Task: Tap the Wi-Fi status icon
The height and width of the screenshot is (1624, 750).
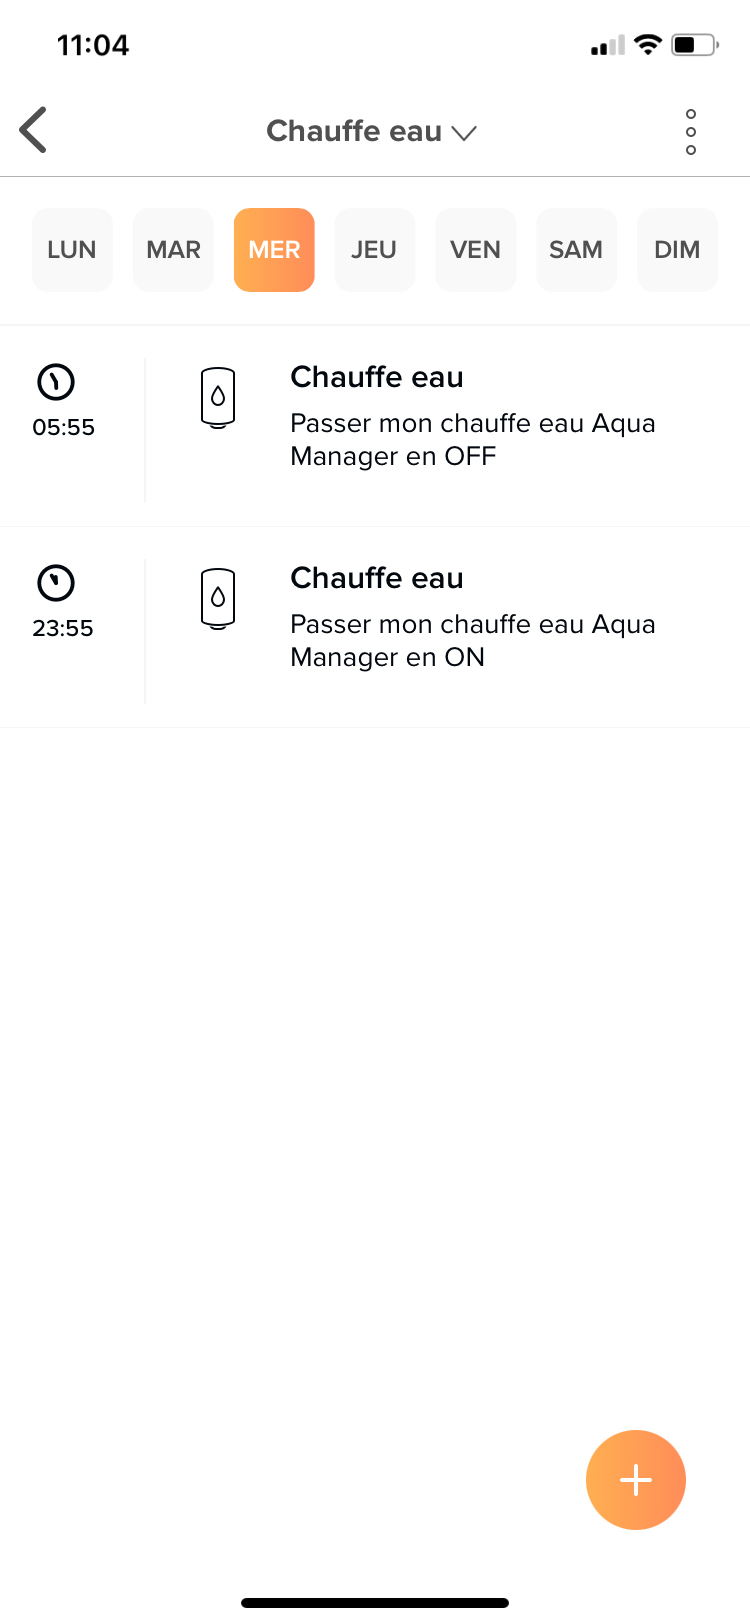Action: 648,45
